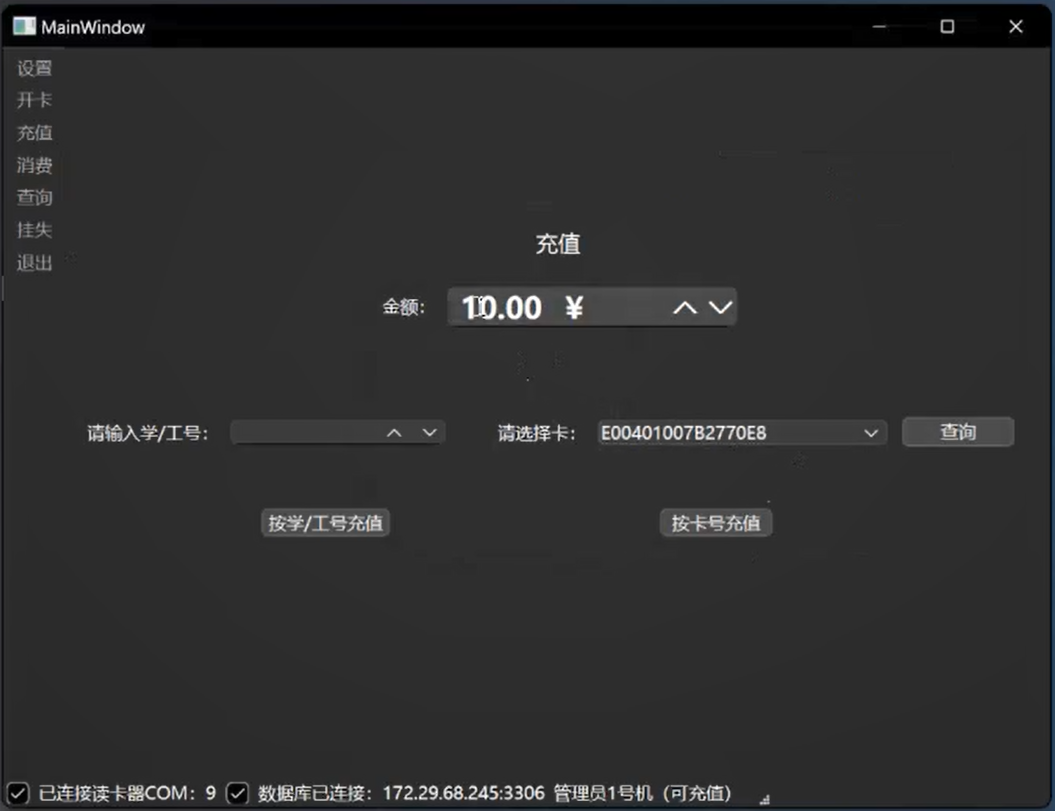Click the 按卡号充值 button

pyautogui.click(x=716, y=523)
